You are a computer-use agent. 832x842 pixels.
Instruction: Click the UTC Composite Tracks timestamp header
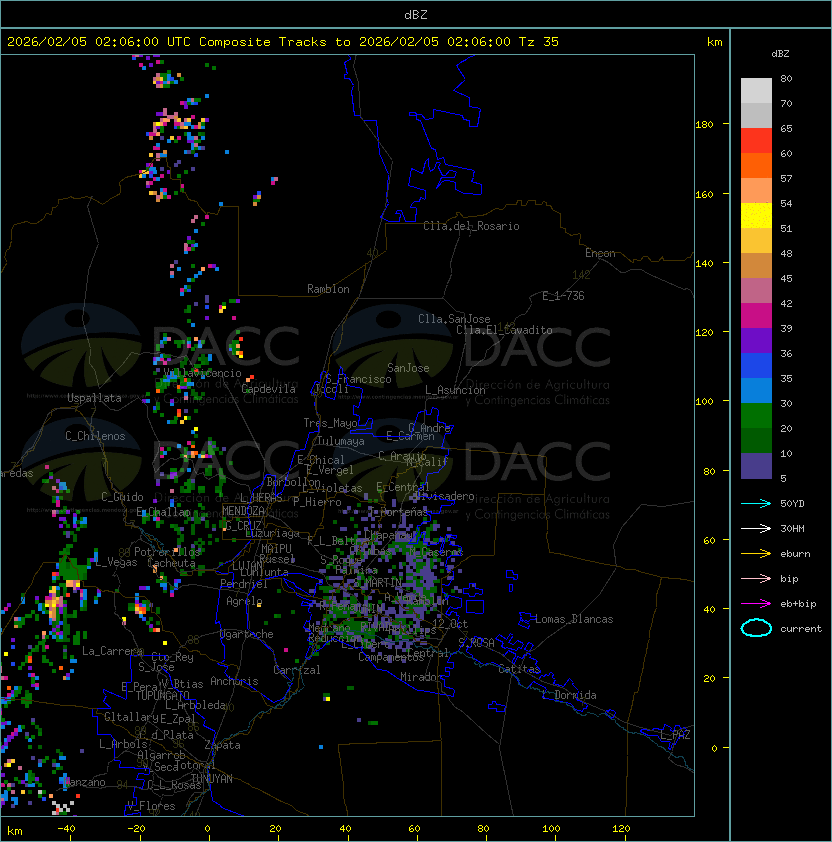tap(283, 42)
